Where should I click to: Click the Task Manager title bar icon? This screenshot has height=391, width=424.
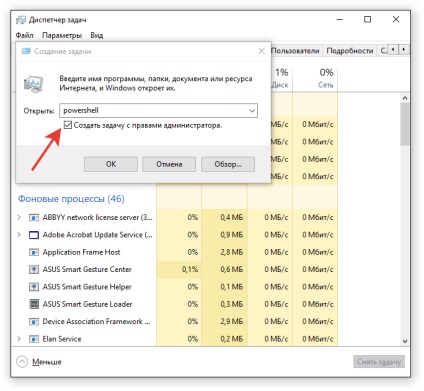pyautogui.click(x=21, y=20)
